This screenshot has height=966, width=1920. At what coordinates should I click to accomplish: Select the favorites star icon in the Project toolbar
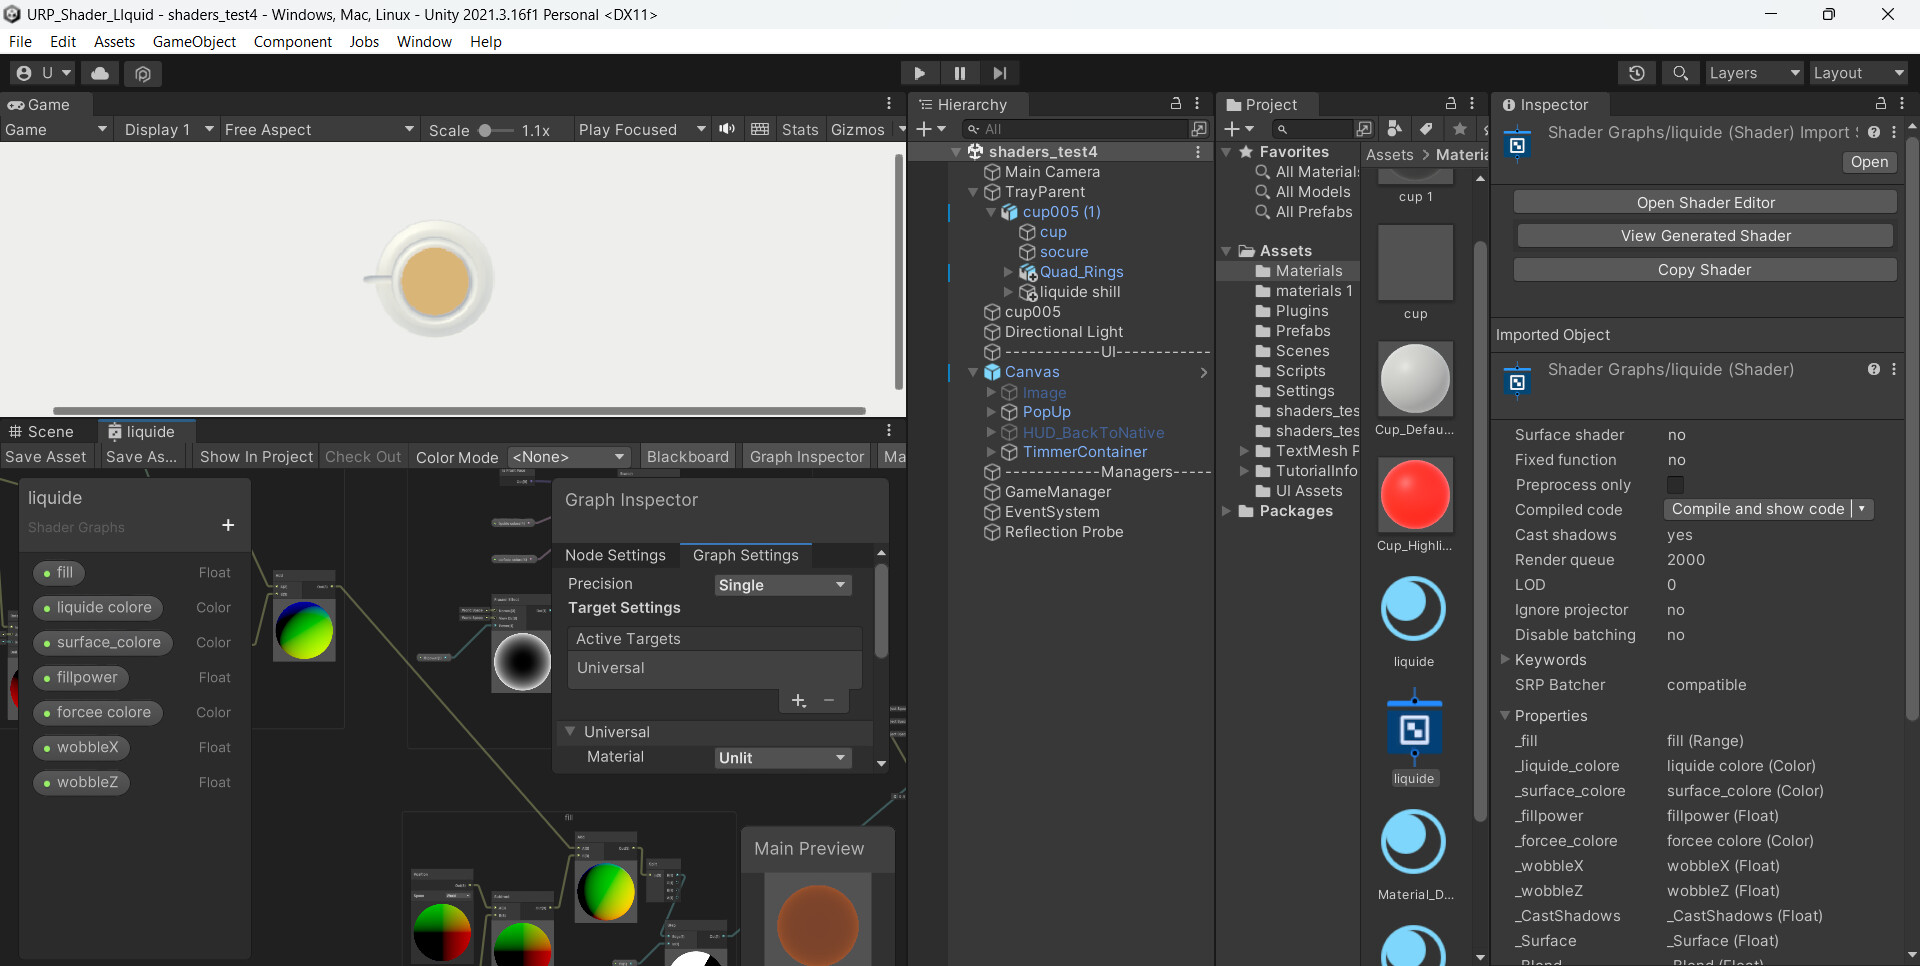pyautogui.click(x=1459, y=129)
